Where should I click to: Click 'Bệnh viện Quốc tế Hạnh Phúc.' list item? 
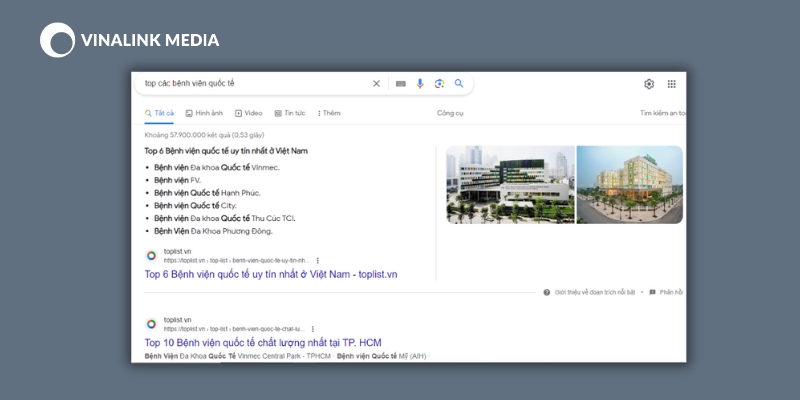tap(207, 193)
